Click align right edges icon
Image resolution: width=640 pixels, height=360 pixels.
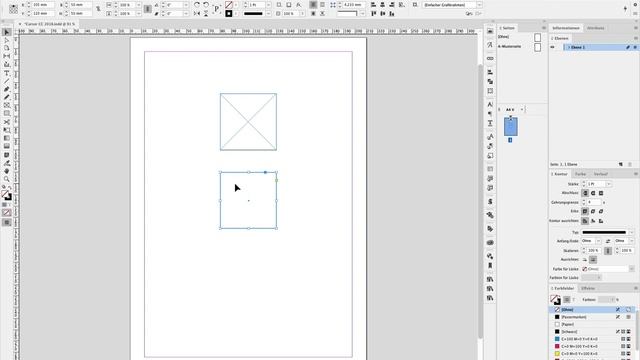[x=391, y=5]
